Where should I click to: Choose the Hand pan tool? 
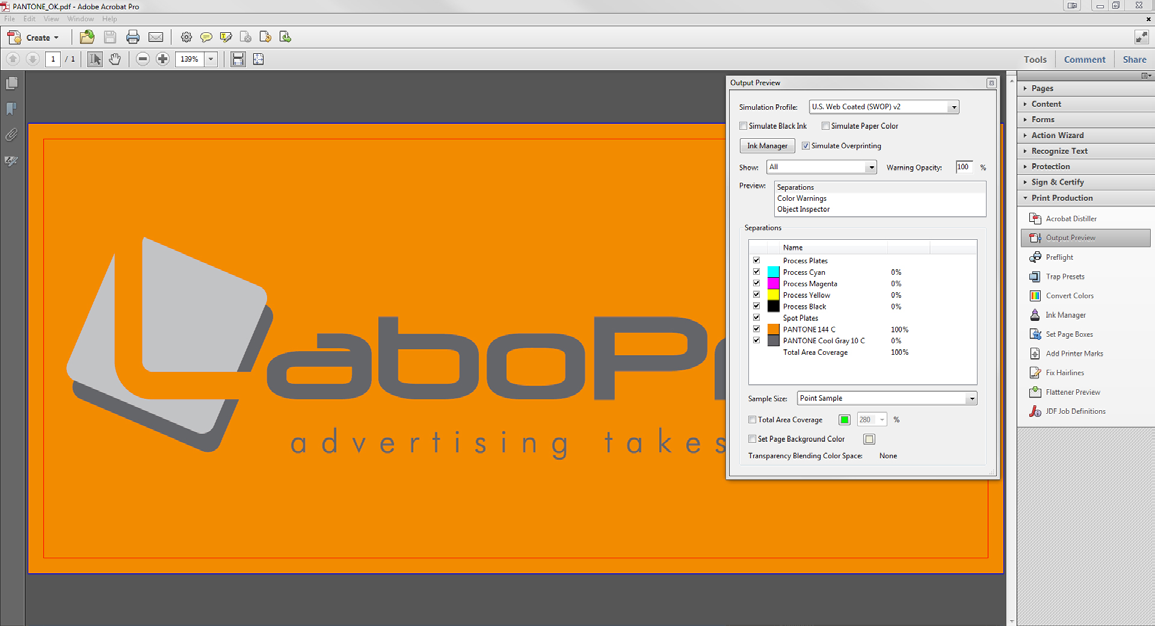[115, 59]
